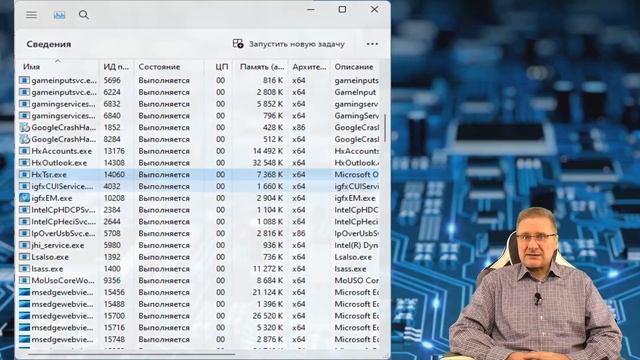Click PID value 14060
Screen dimensions: 640x360
tap(114, 175)
